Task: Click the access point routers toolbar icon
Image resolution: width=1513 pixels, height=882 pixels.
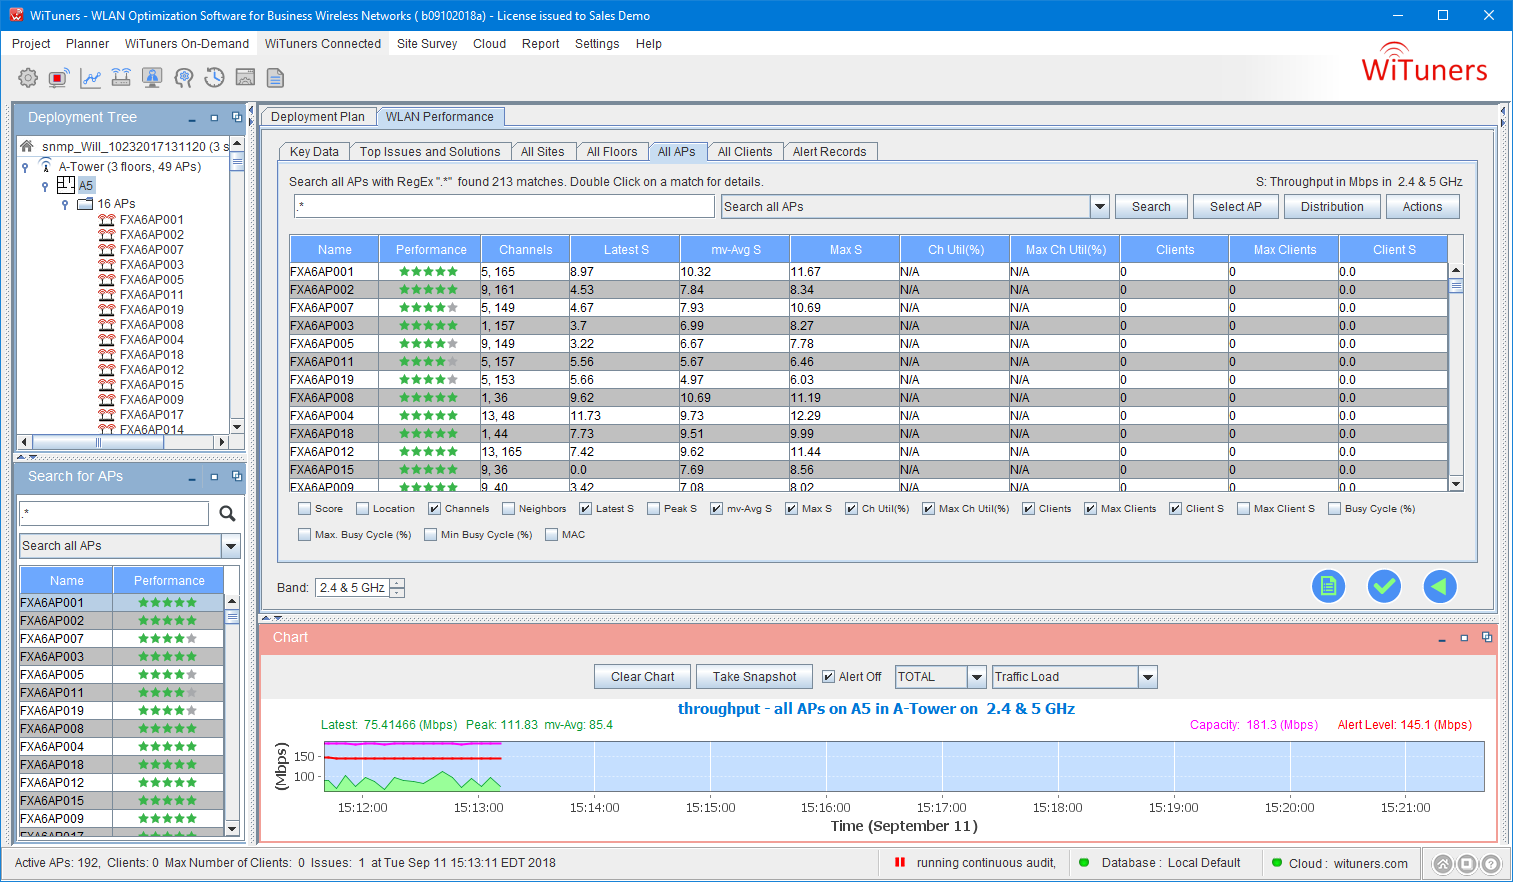Action: tap(121, 78)
